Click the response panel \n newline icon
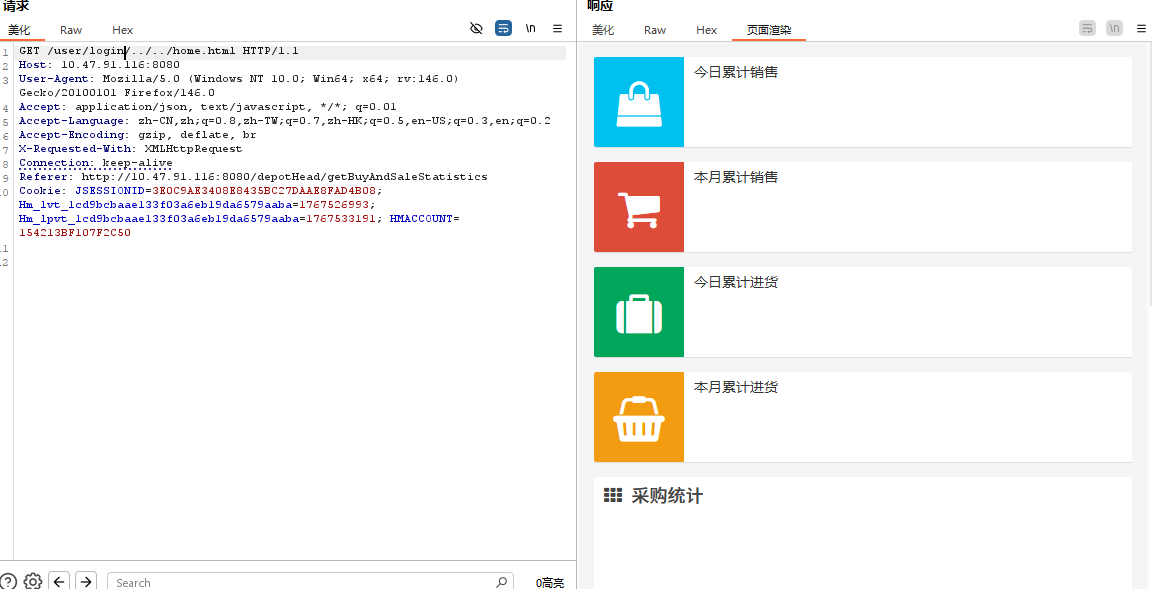1152x589 pixels. [1114, 29]
